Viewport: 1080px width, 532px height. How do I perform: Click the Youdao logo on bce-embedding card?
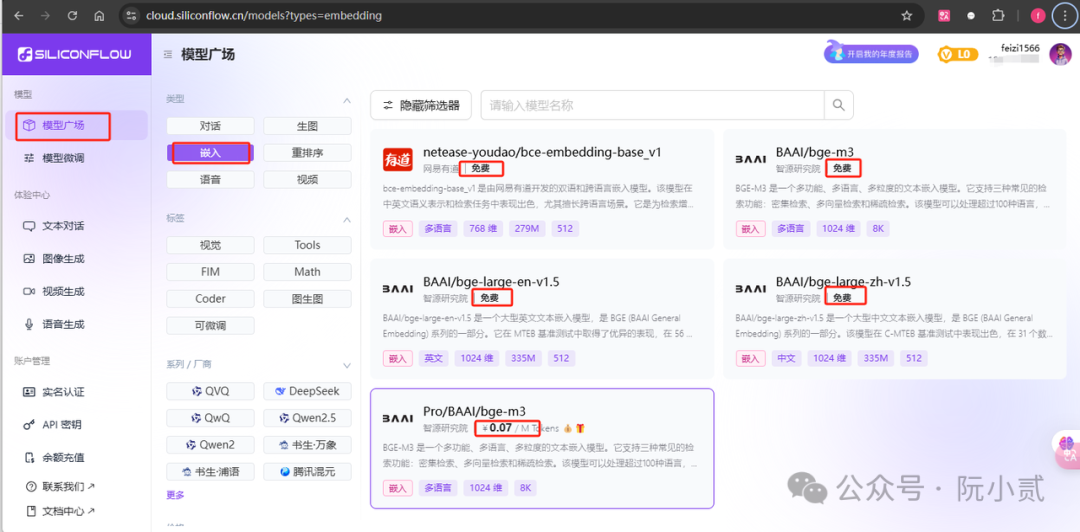coord(397,159)
